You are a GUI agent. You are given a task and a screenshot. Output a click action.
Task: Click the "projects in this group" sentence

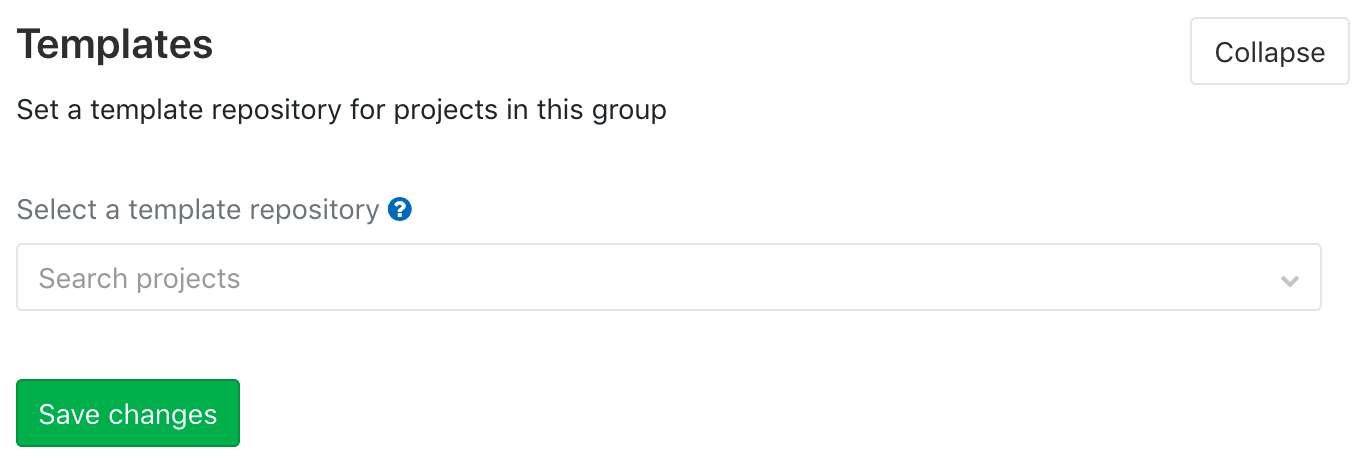coord(342,109)
